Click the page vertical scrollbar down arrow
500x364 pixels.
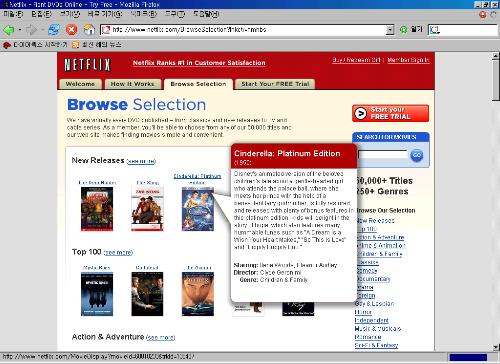496,347
